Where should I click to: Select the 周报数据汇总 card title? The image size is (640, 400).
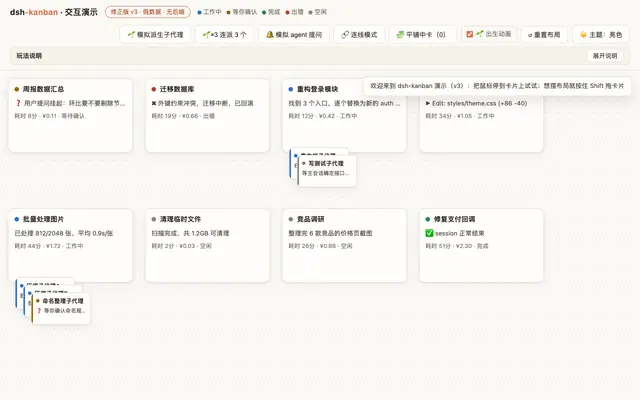pos(43,89)
